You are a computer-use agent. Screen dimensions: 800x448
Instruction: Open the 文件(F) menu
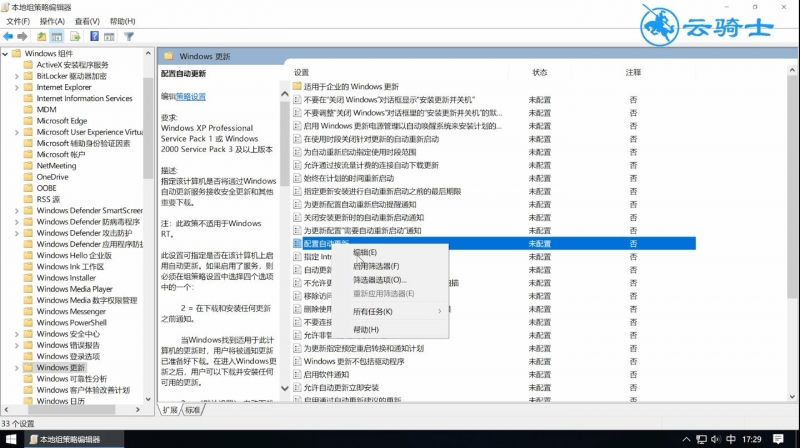(x=18, y=21)
